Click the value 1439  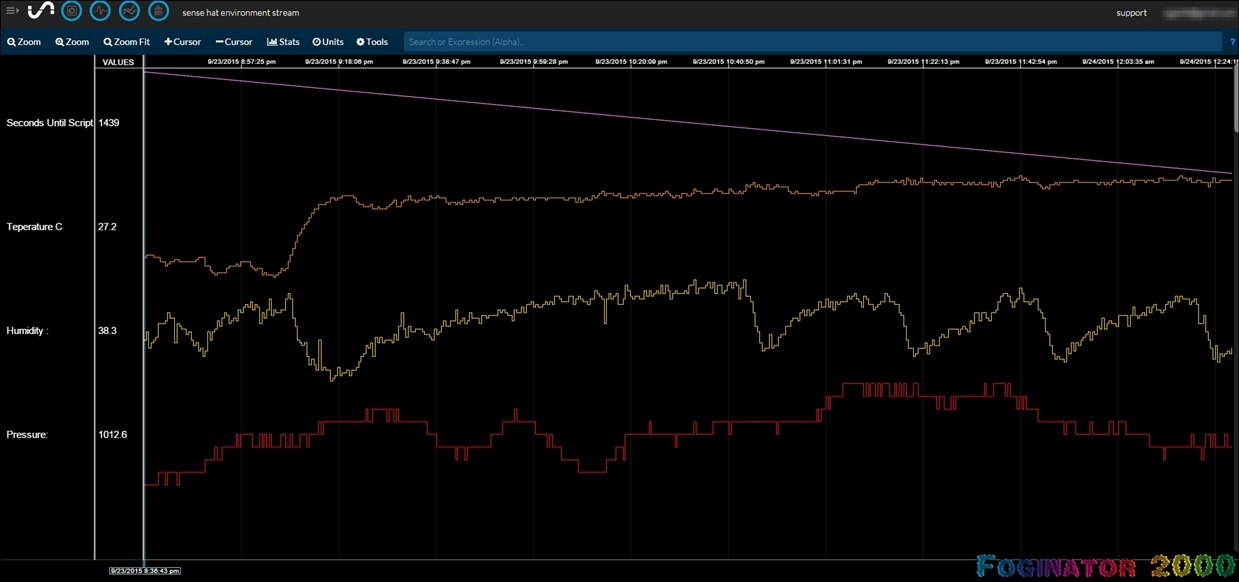click(109, 123)
